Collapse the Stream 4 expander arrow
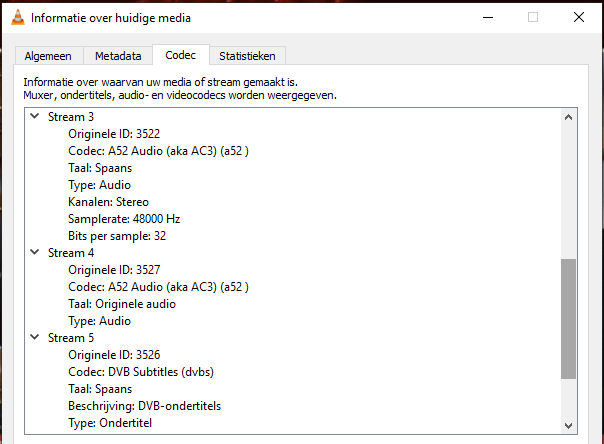 35,253
